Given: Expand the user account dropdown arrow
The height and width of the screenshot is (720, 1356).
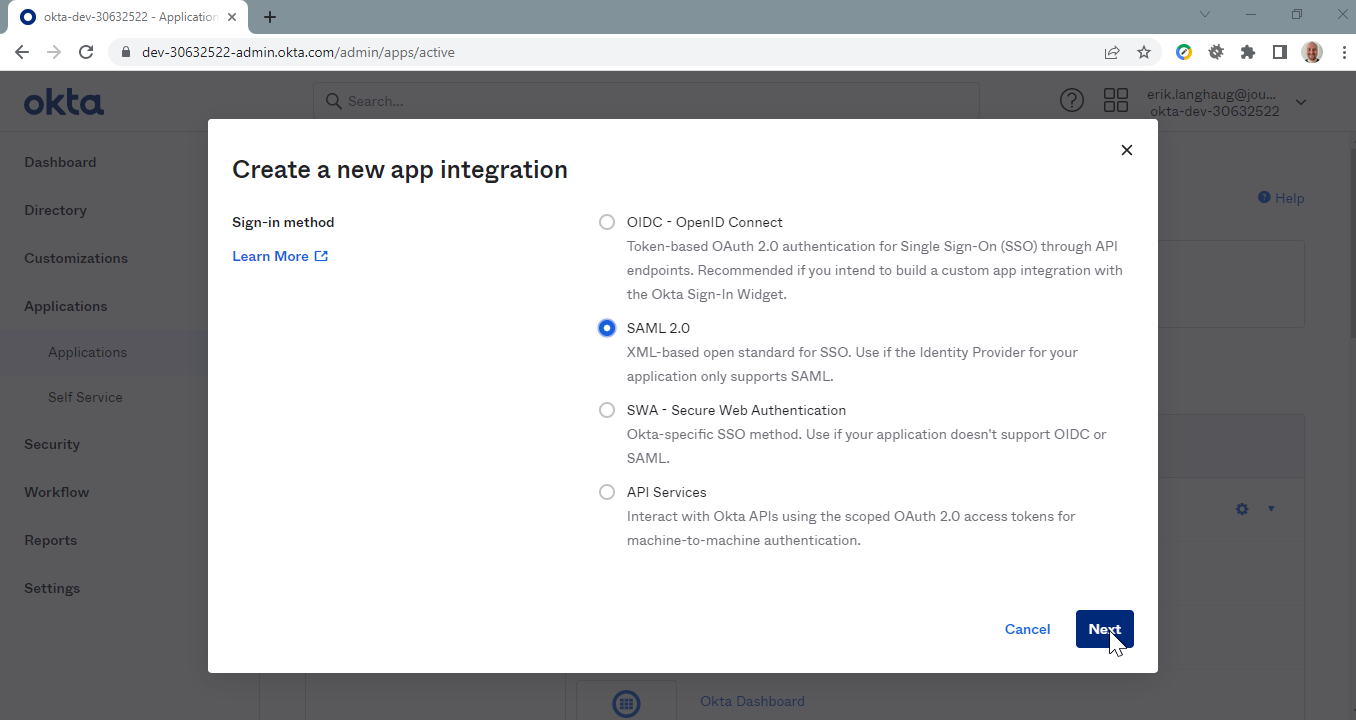Looking at the screenshot, I should (x=1301, y=102).
